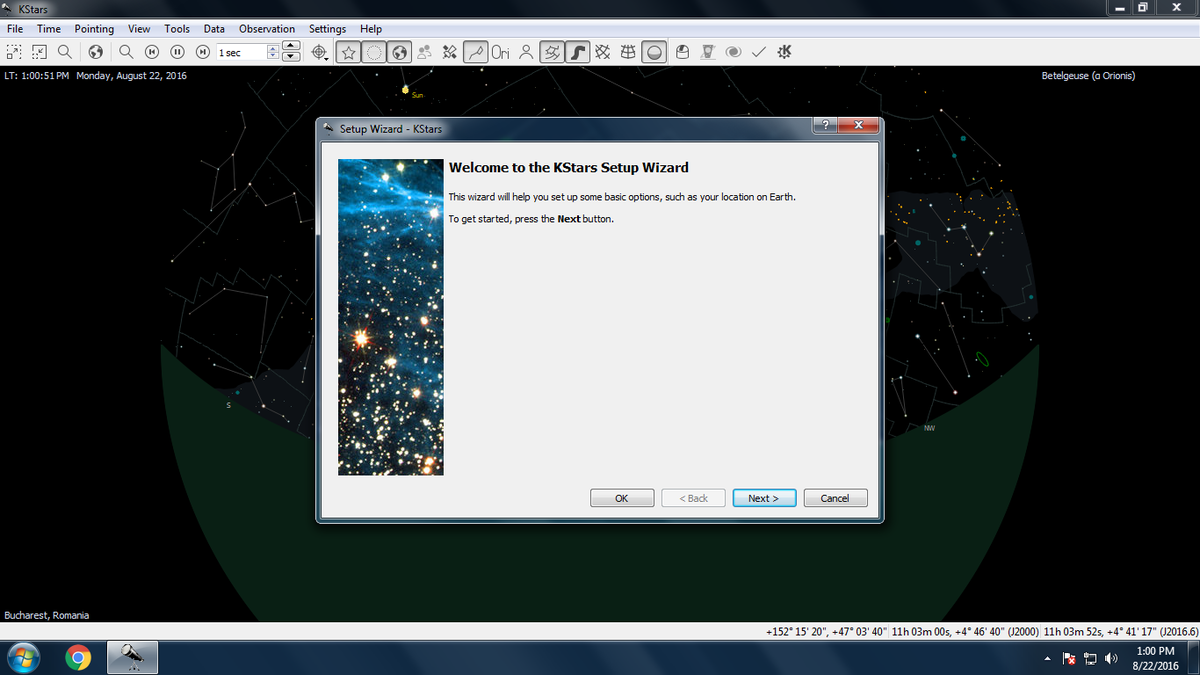Screen dimensions: 1200x675
Task: Toggle constellation lines display
Action: (x=476, y=52)
